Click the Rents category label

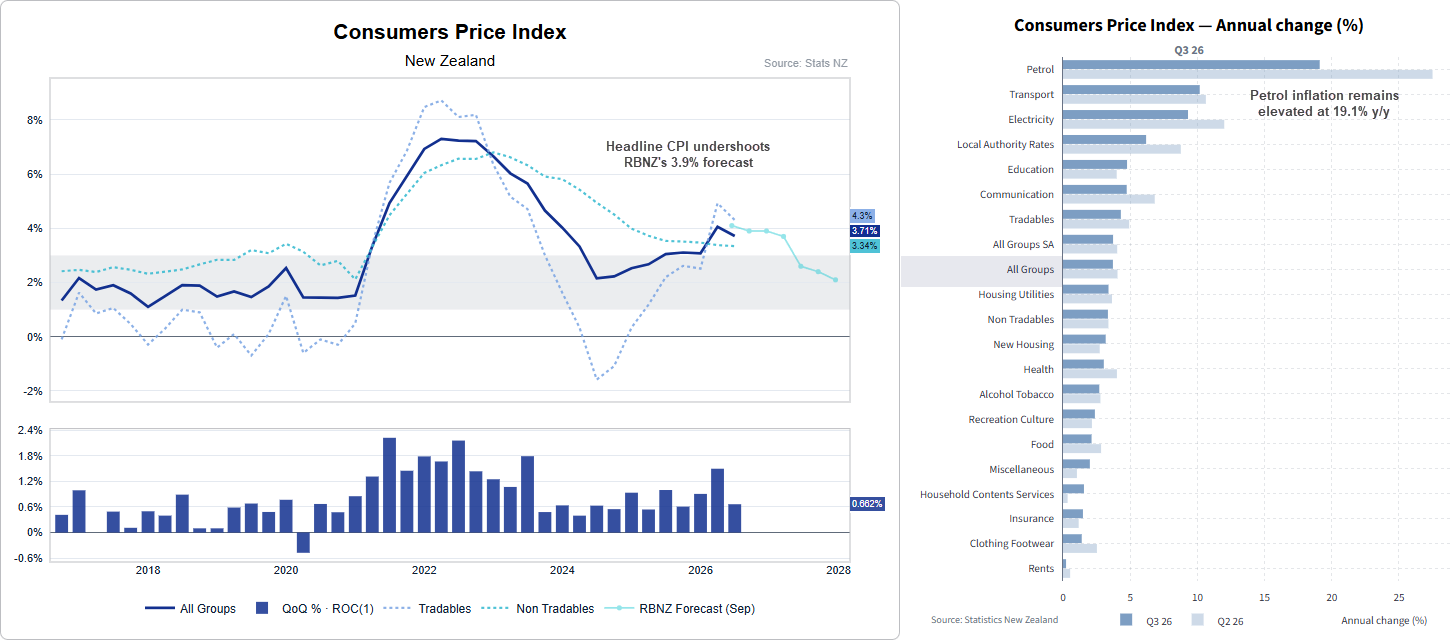1041,569
